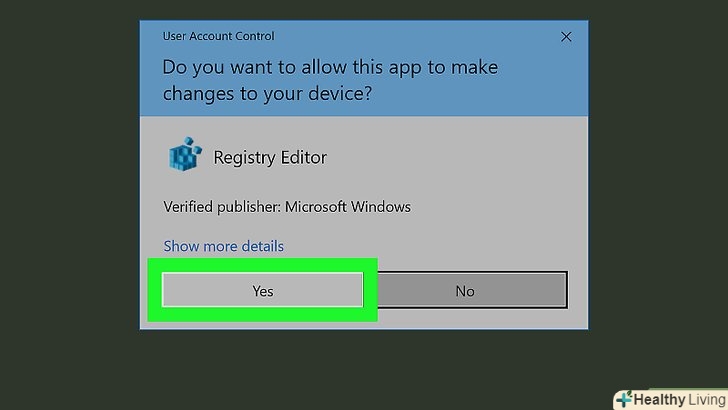Click Yes to allow Registry Editor
Screen dimensions: 728x410
262,290
